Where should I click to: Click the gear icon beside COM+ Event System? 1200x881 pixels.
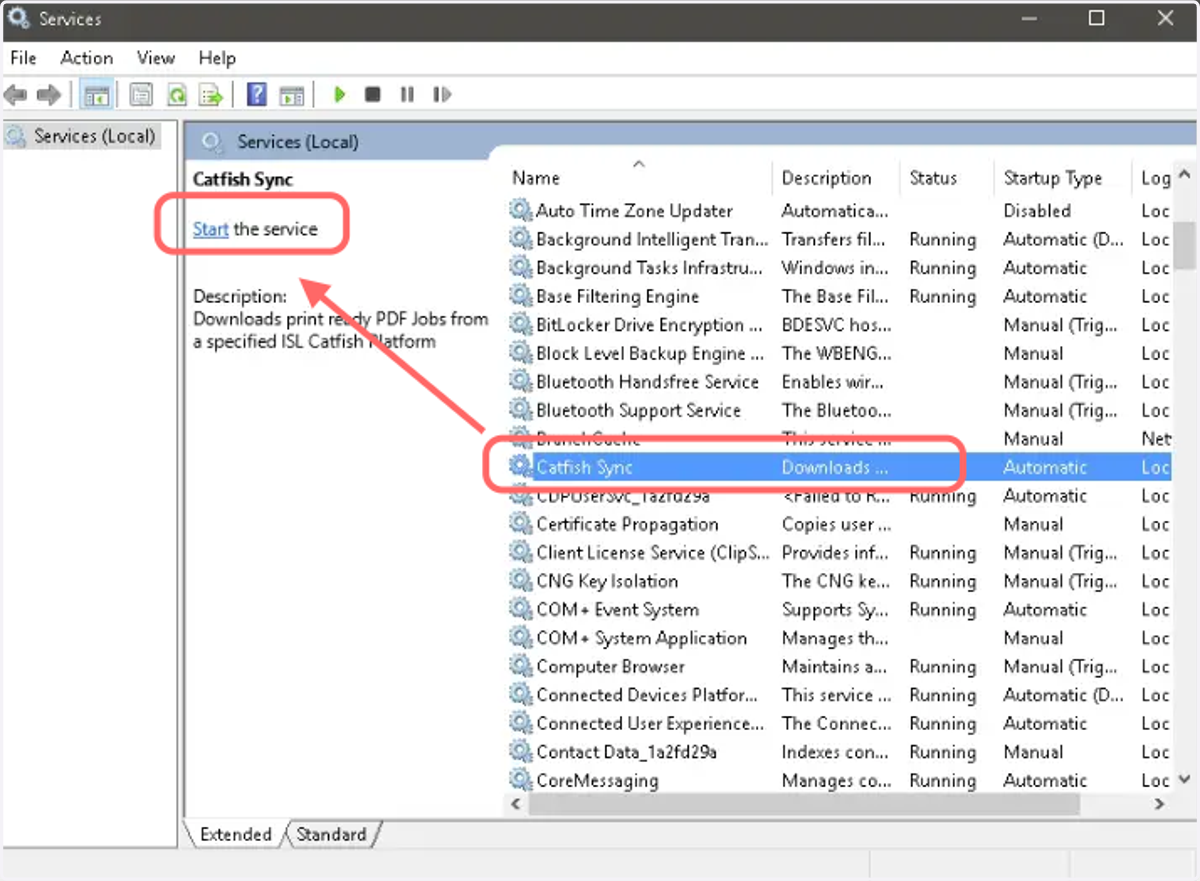tap(520, 610)
